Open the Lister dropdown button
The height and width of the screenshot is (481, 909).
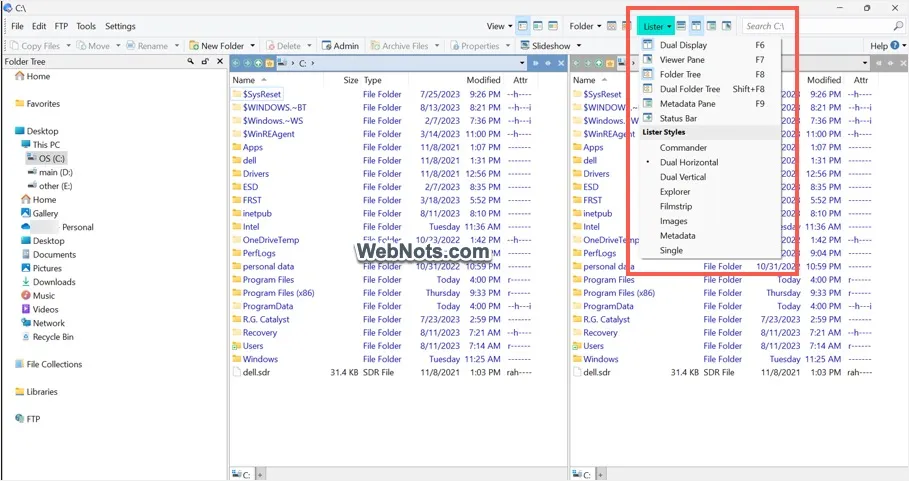click(x=656, y=26)
